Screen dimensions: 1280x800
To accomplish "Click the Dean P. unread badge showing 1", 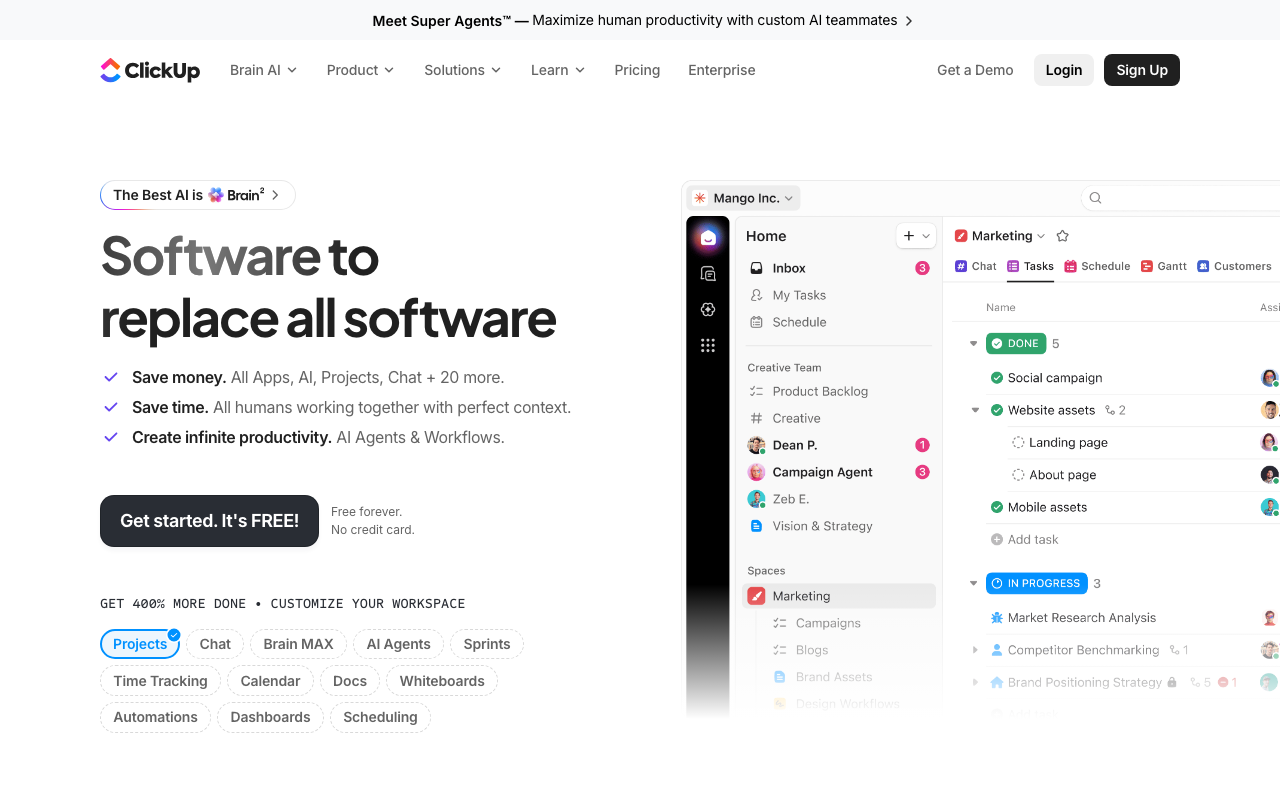I will [x=922, y=445].
